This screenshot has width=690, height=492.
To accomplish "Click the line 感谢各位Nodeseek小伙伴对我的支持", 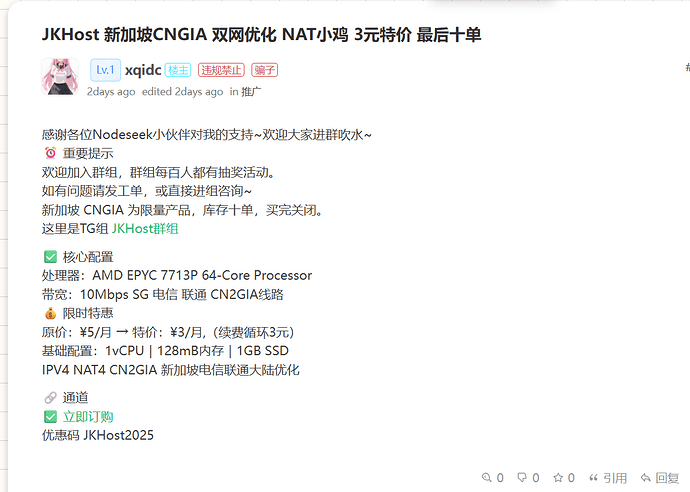I will [207, 135].
